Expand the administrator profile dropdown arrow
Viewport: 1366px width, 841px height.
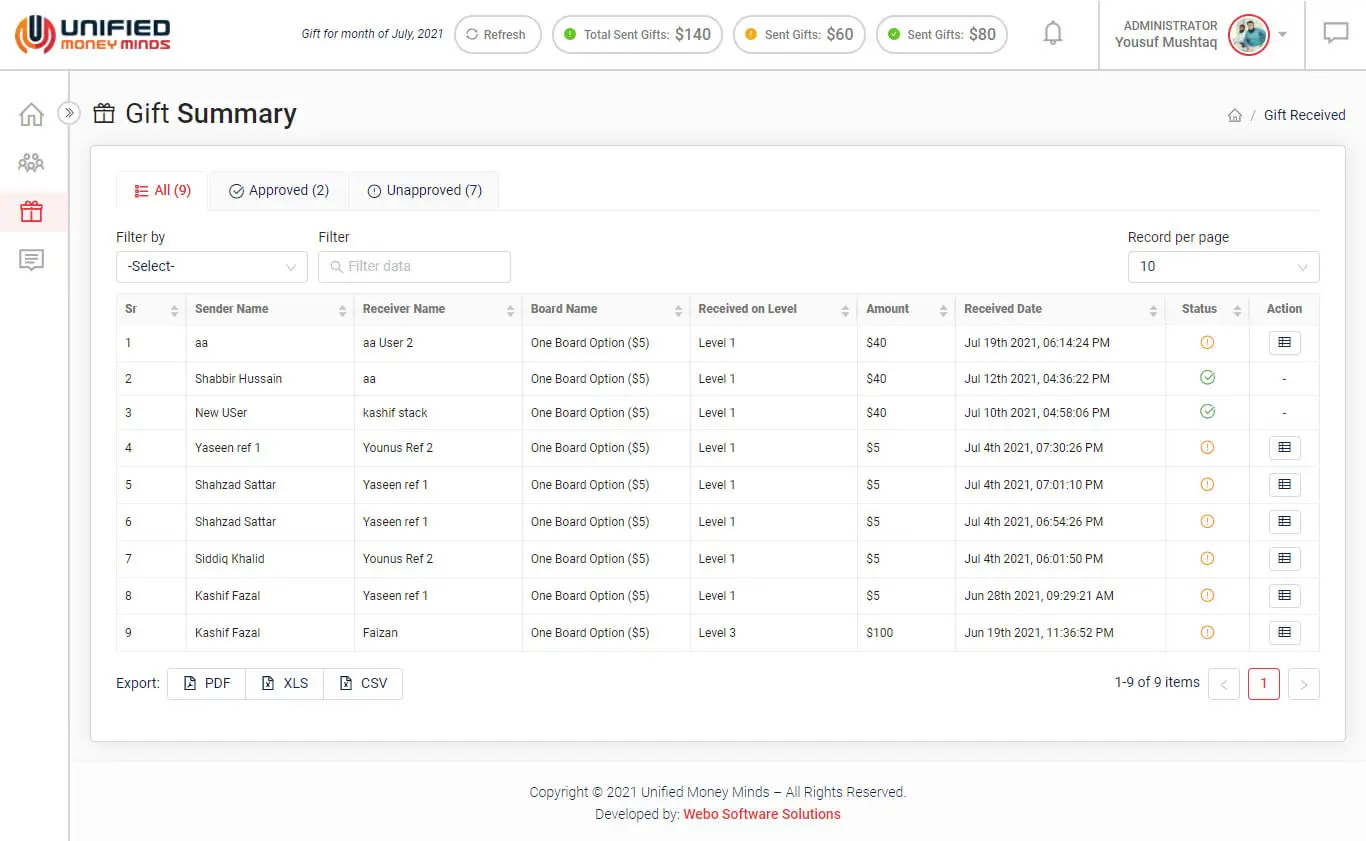1283,35
